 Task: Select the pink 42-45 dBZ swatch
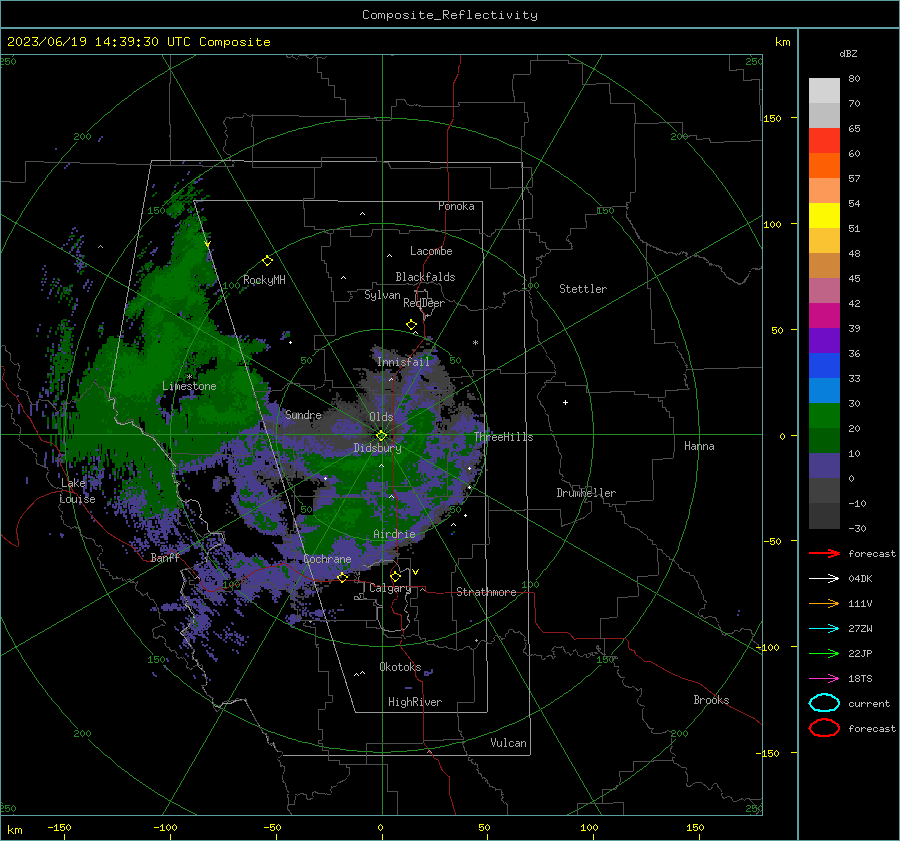pyautogui.click(x=824, y=290)
